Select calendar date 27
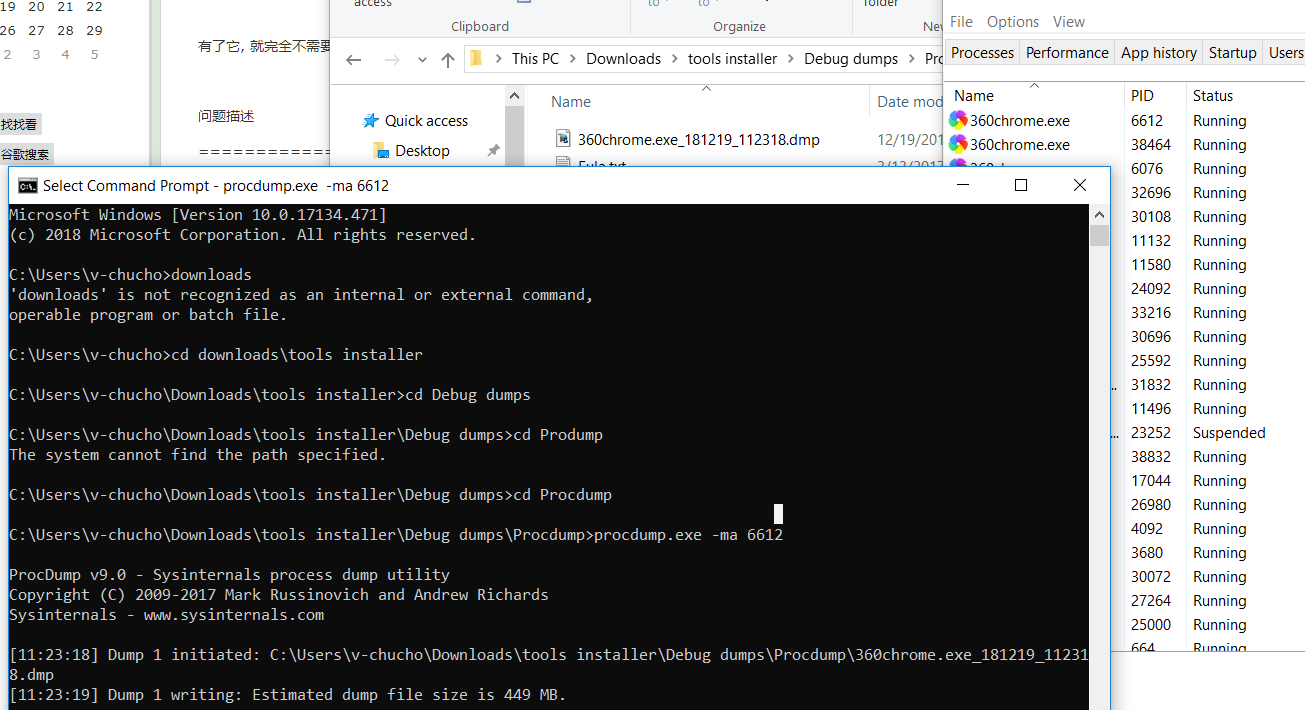 pyautogui.click(x=36, y=31)
